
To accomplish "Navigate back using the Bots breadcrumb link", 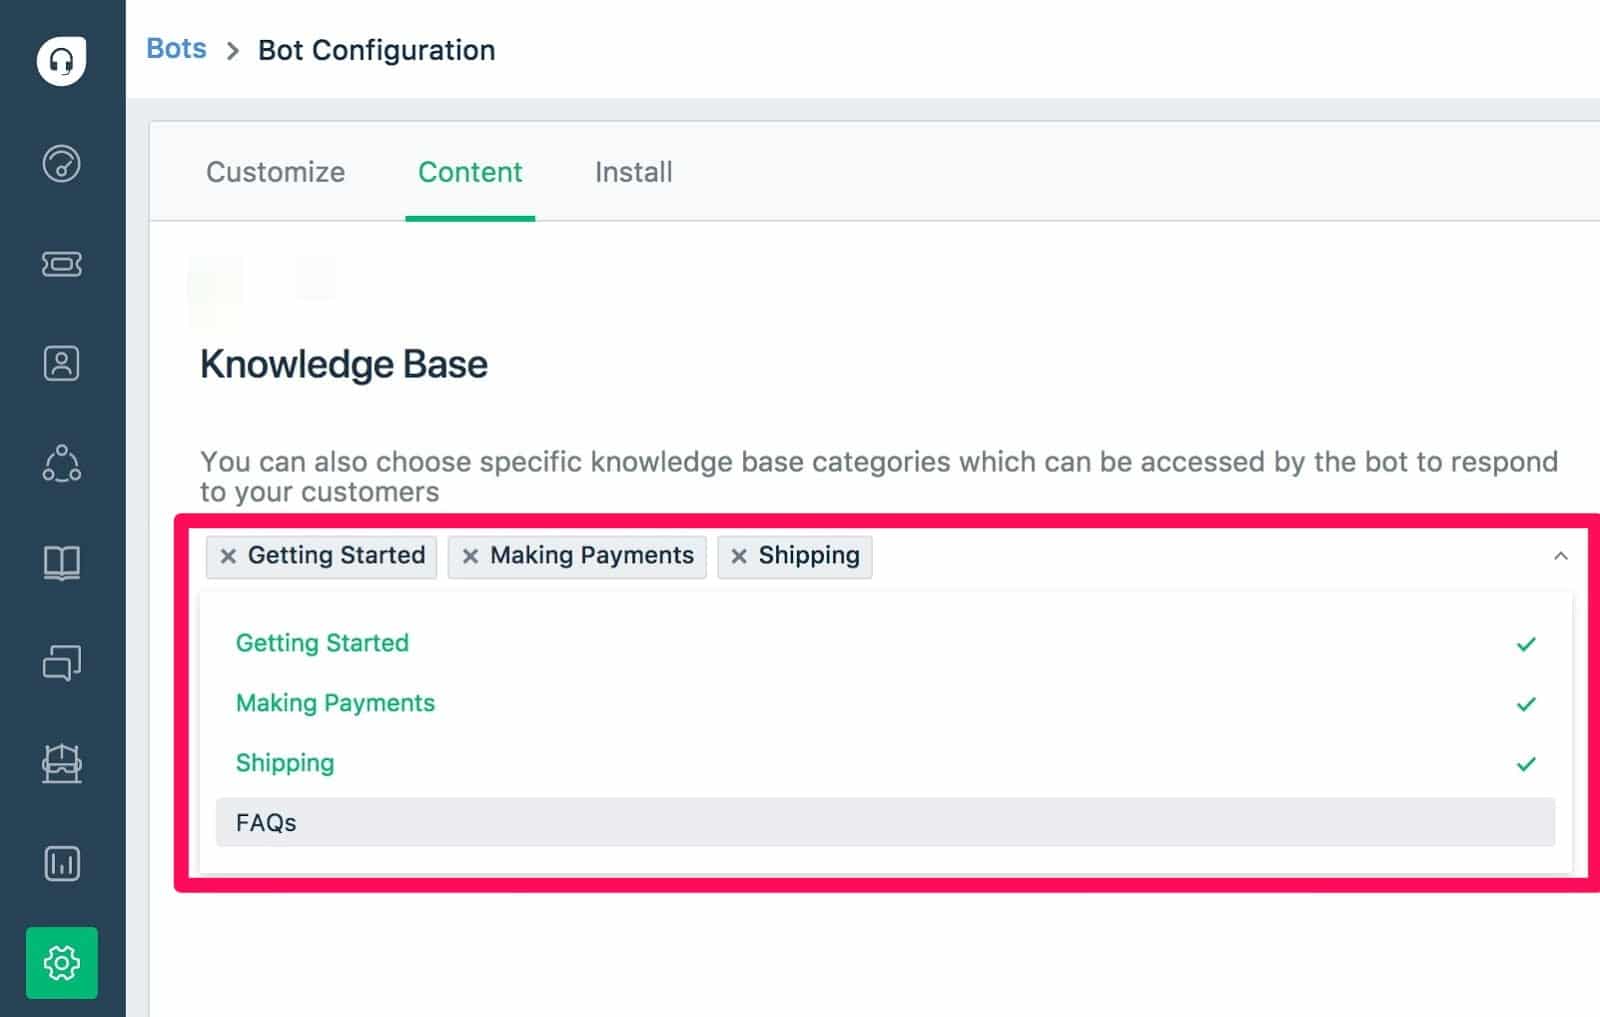I will point(176,48).
